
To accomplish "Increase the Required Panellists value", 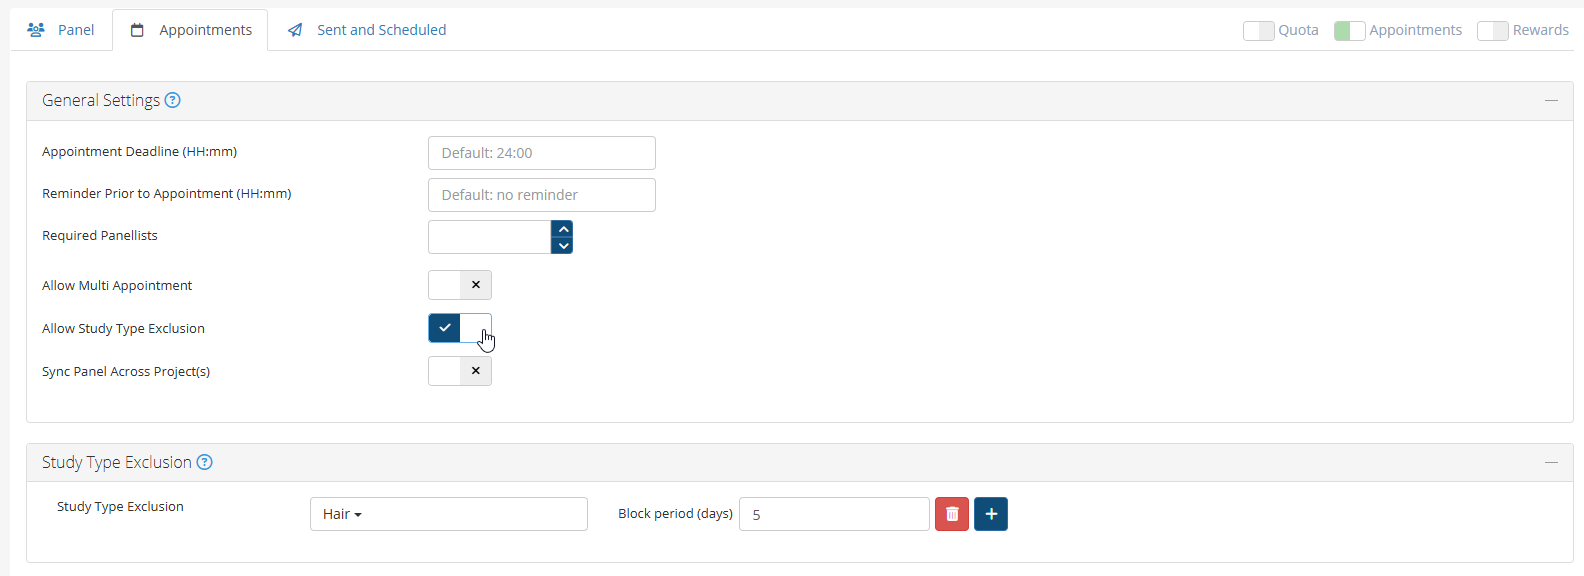I will coord(563,229).
